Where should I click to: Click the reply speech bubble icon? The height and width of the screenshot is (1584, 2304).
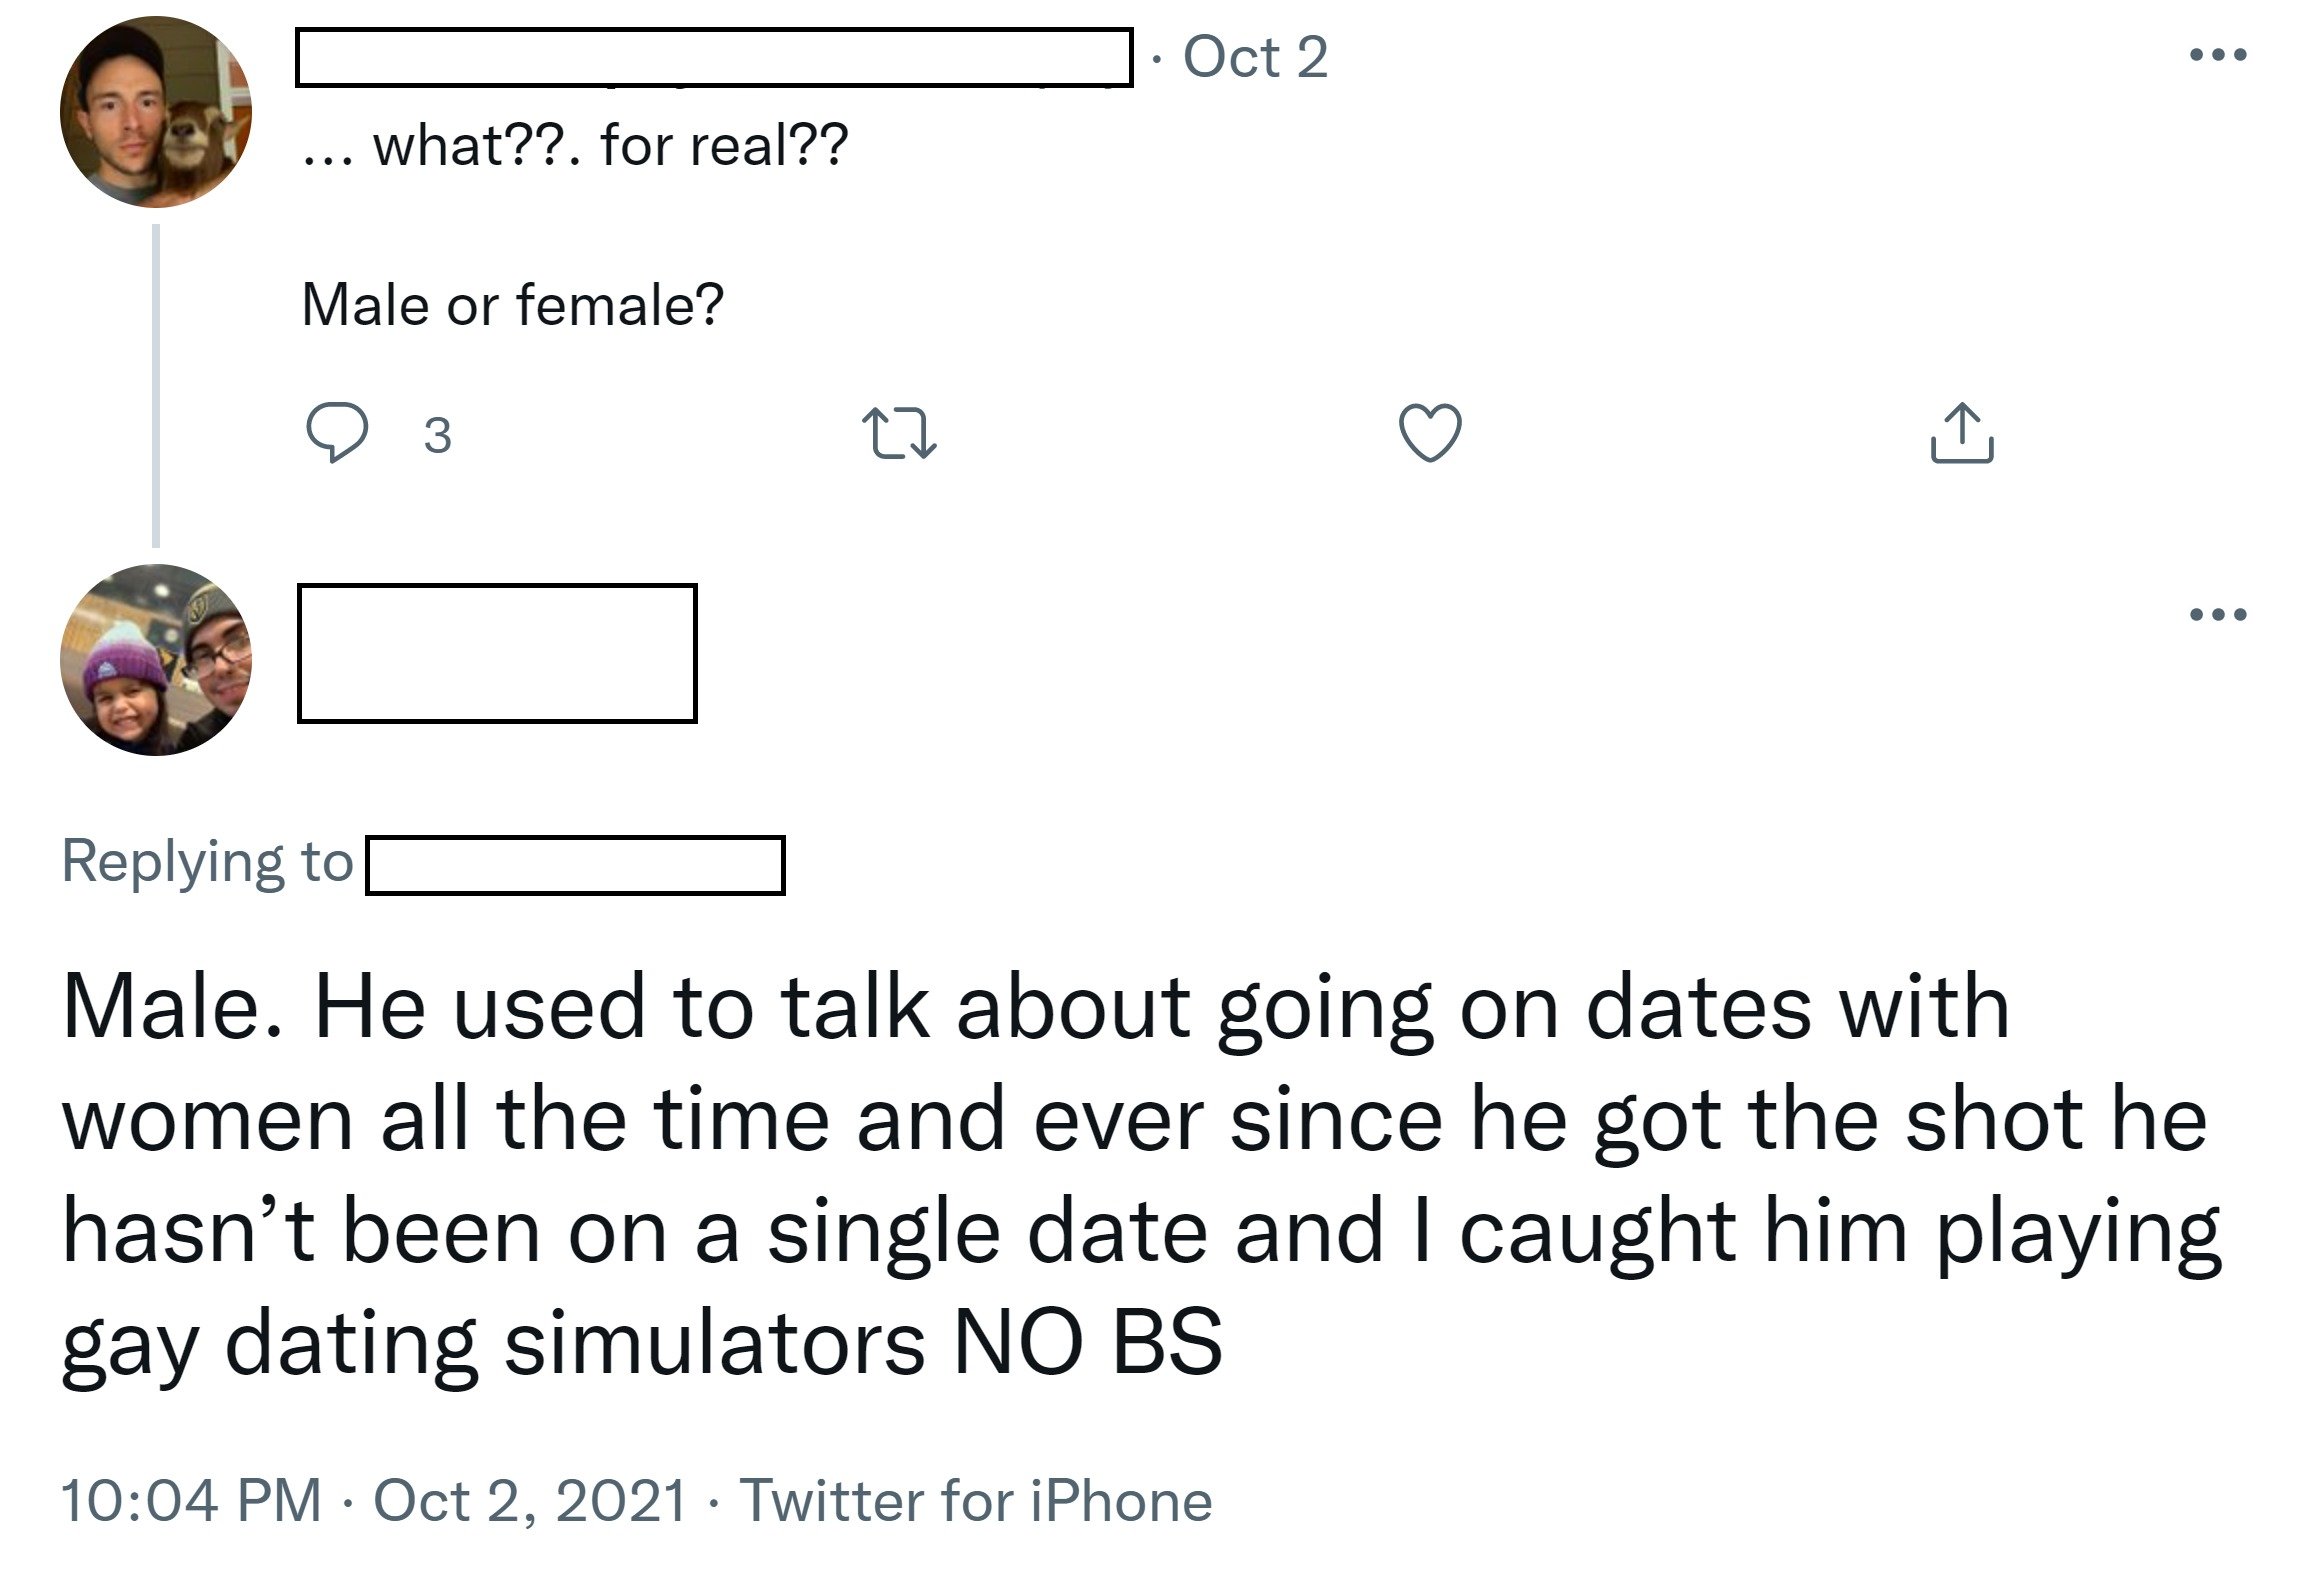336,432
